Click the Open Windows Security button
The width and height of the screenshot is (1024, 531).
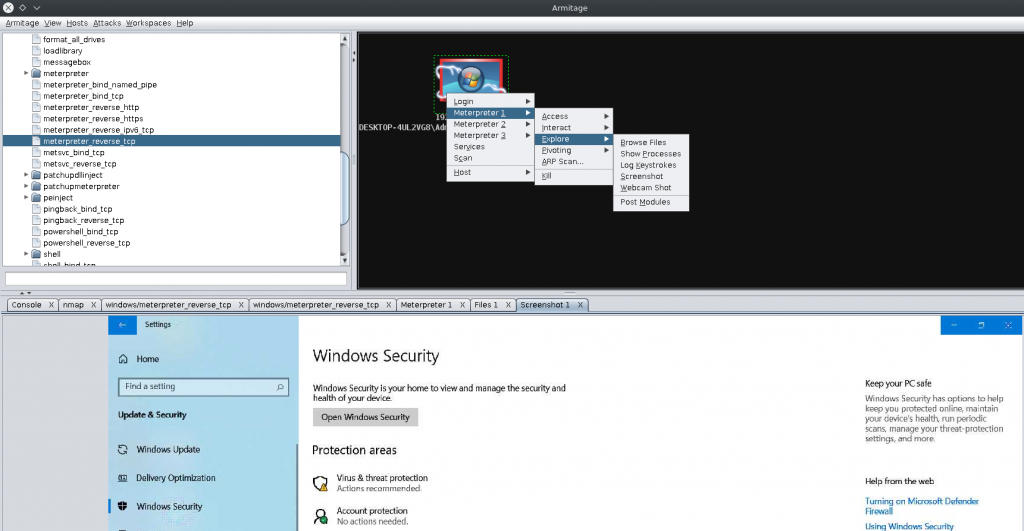365,417
